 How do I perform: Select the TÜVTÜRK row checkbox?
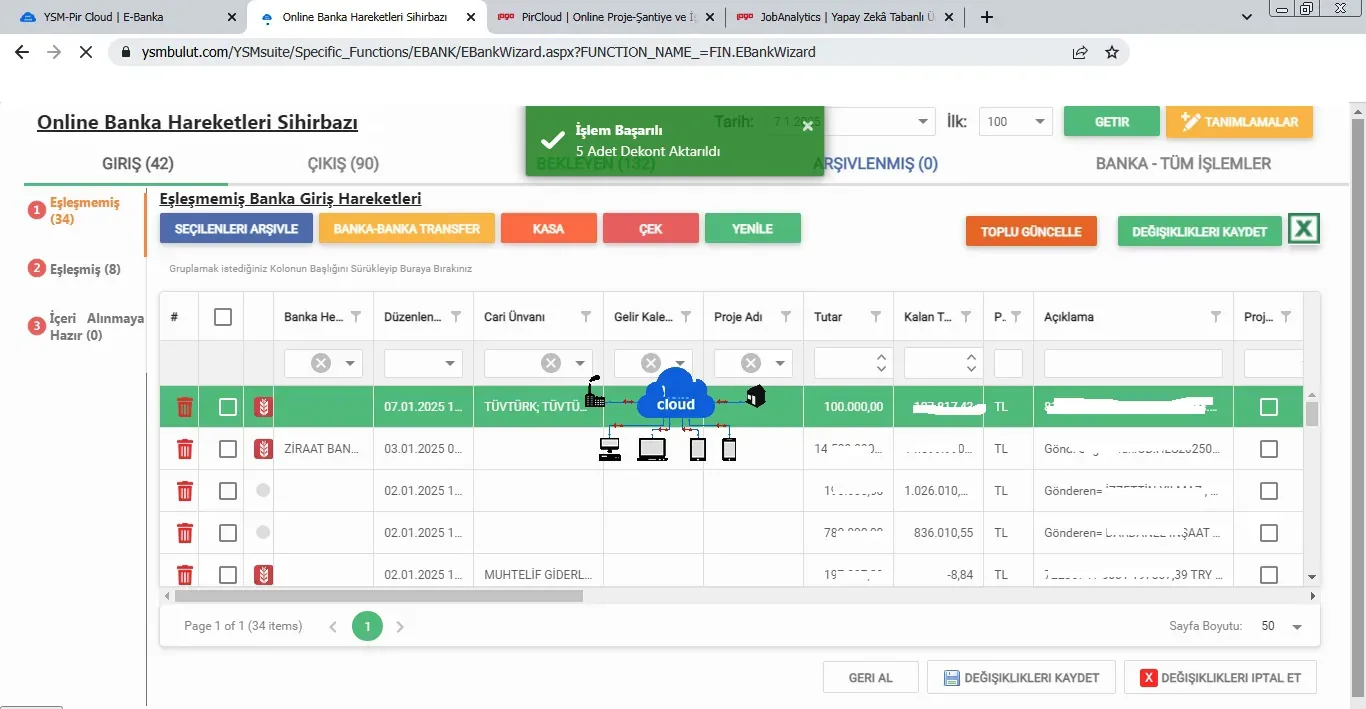coord(228,407)
